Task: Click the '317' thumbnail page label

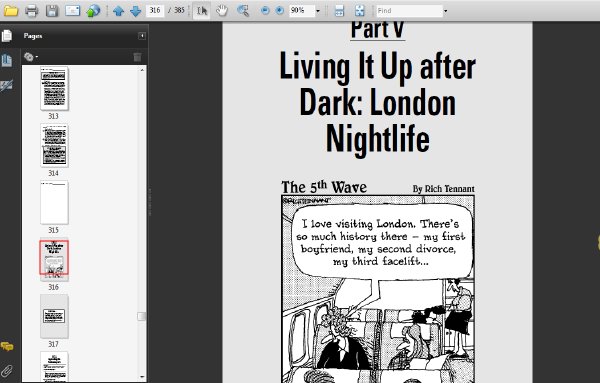Action: pos(54,344)
